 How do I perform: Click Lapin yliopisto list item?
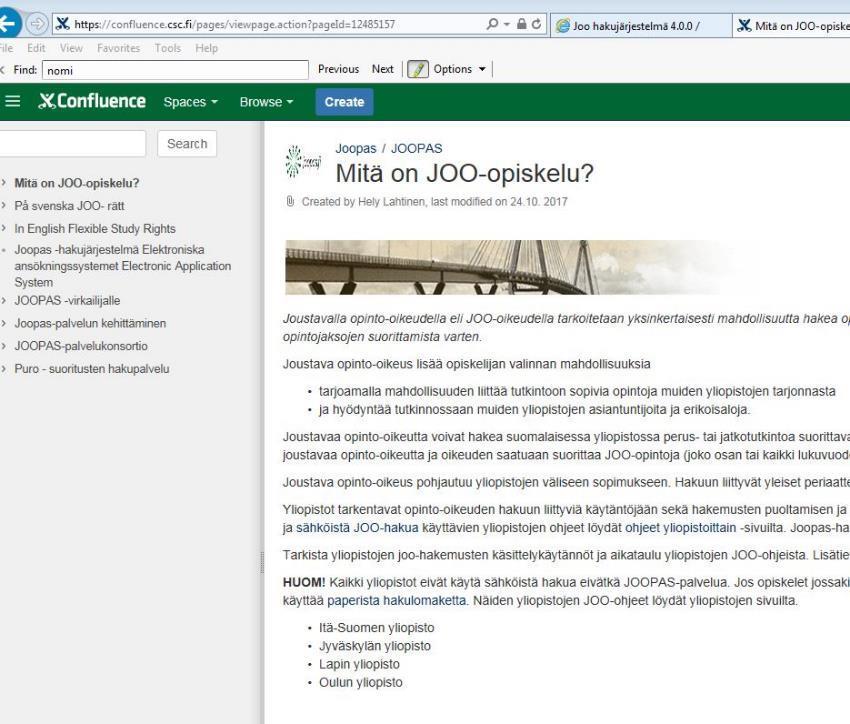tap(359, 664)
